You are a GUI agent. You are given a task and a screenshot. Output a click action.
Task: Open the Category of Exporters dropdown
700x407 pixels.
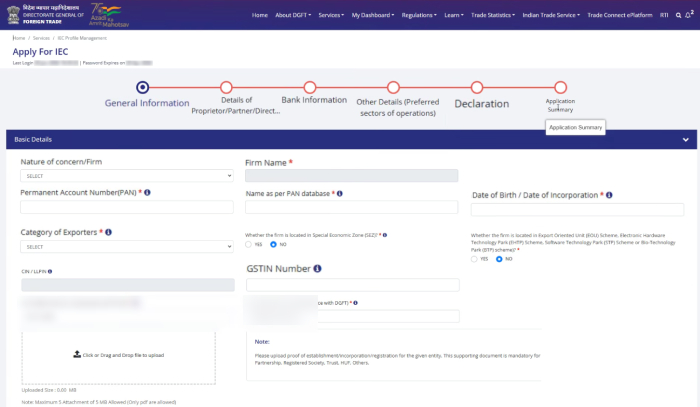[x=127, y=247]
